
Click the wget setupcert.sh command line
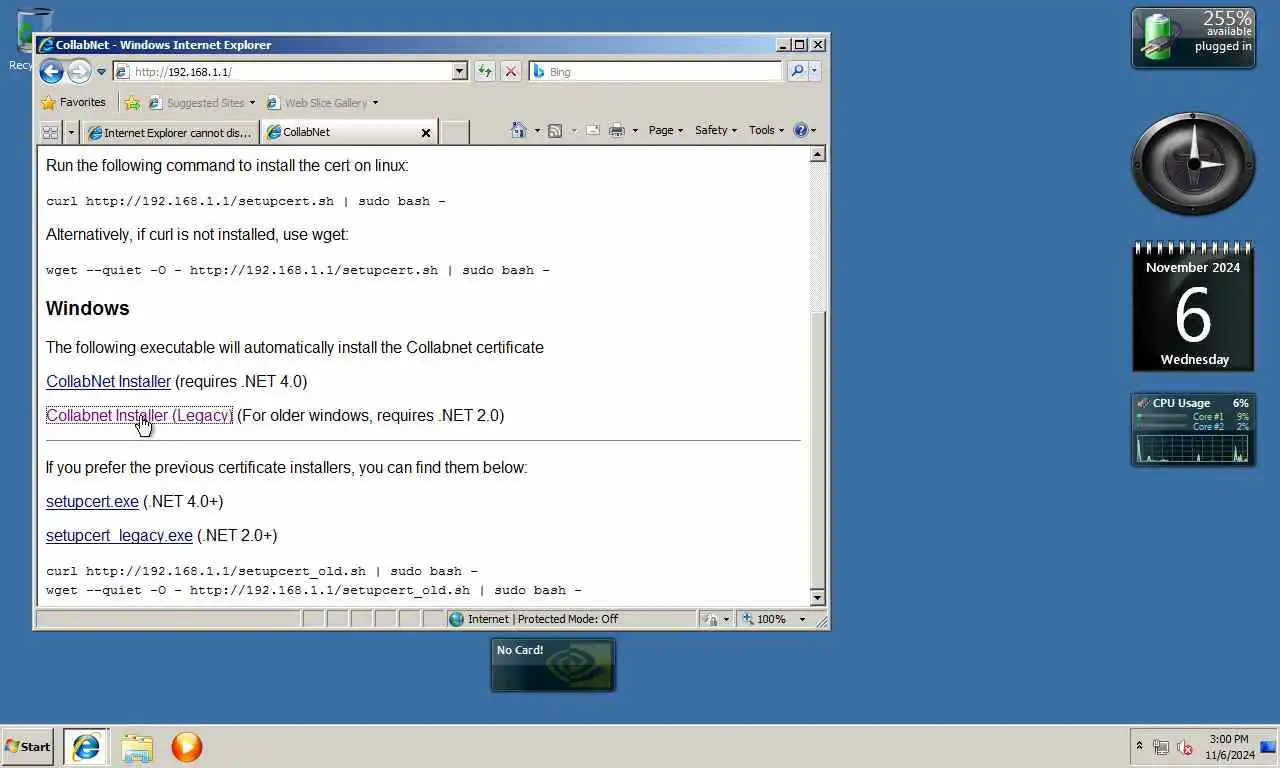[x=297, y=270]
